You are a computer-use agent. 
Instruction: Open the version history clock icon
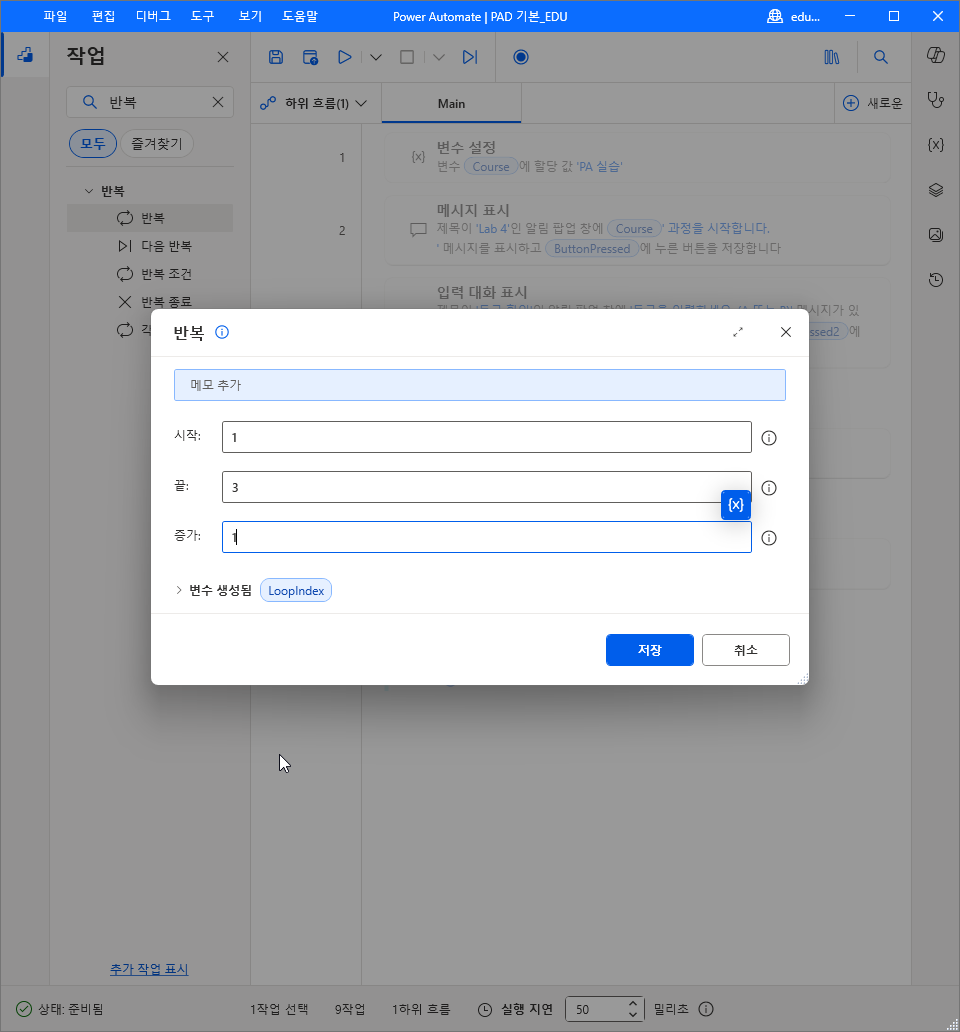(x=936, y=280)
